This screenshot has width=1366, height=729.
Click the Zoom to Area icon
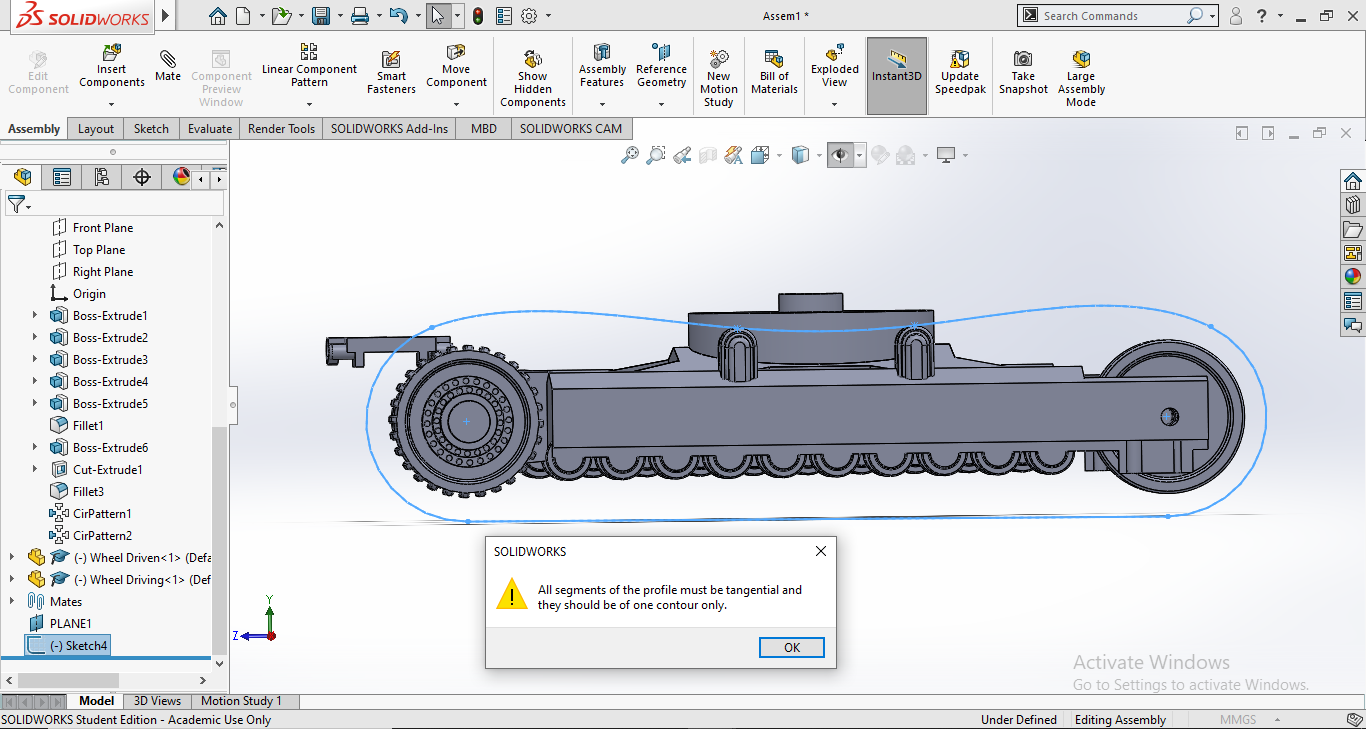[656, 155]
